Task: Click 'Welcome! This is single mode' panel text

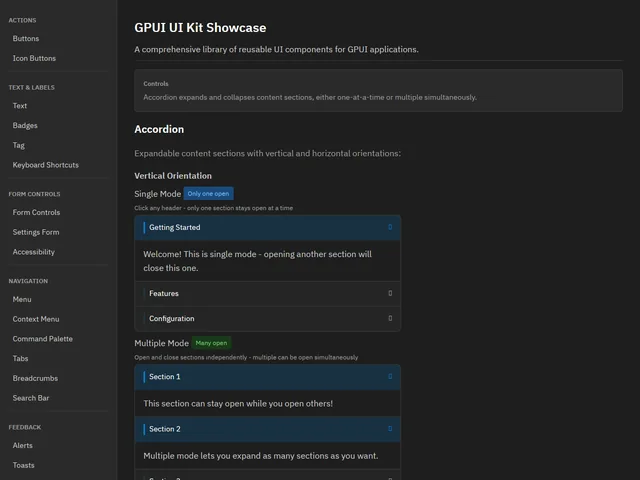Action: pos(257,261)
